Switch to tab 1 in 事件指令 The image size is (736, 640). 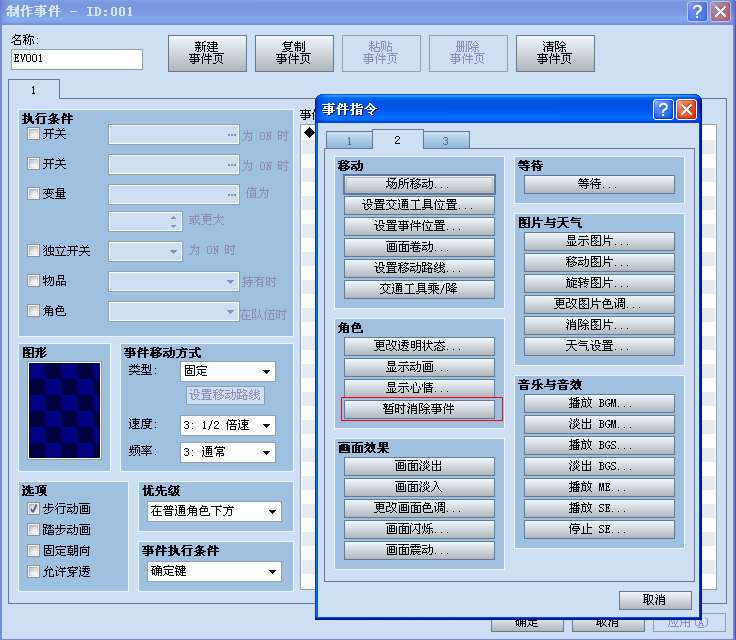(x=349, y=140)
